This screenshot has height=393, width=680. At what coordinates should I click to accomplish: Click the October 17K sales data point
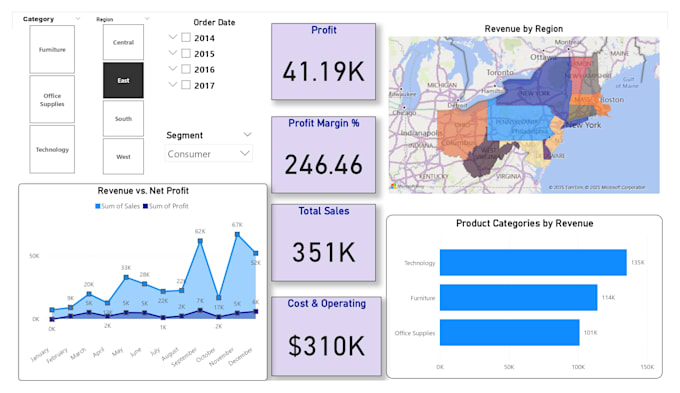point(219,298)
